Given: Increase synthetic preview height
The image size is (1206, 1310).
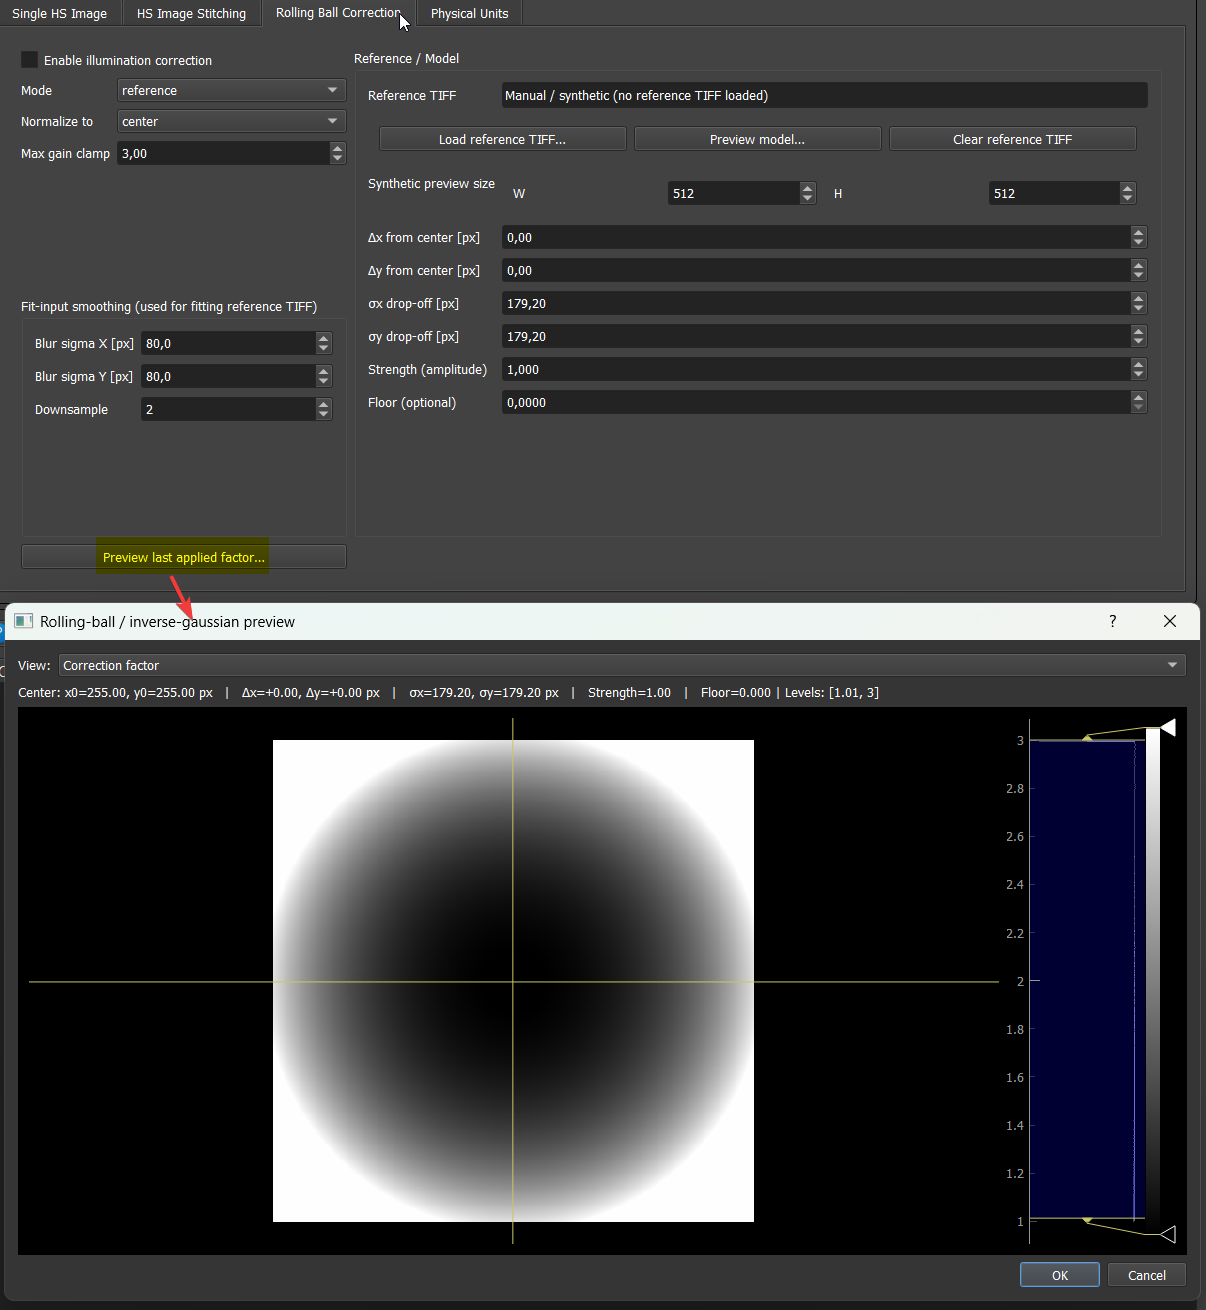Looking at the screenshot, I should point(1128,188).
